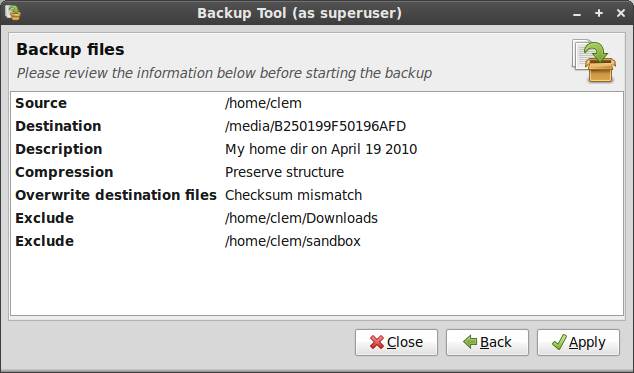The width and height of the screenshot is (634, 373).
Task: Click the /media/B250199F50196AFD destination value
Action: [315, 126]
